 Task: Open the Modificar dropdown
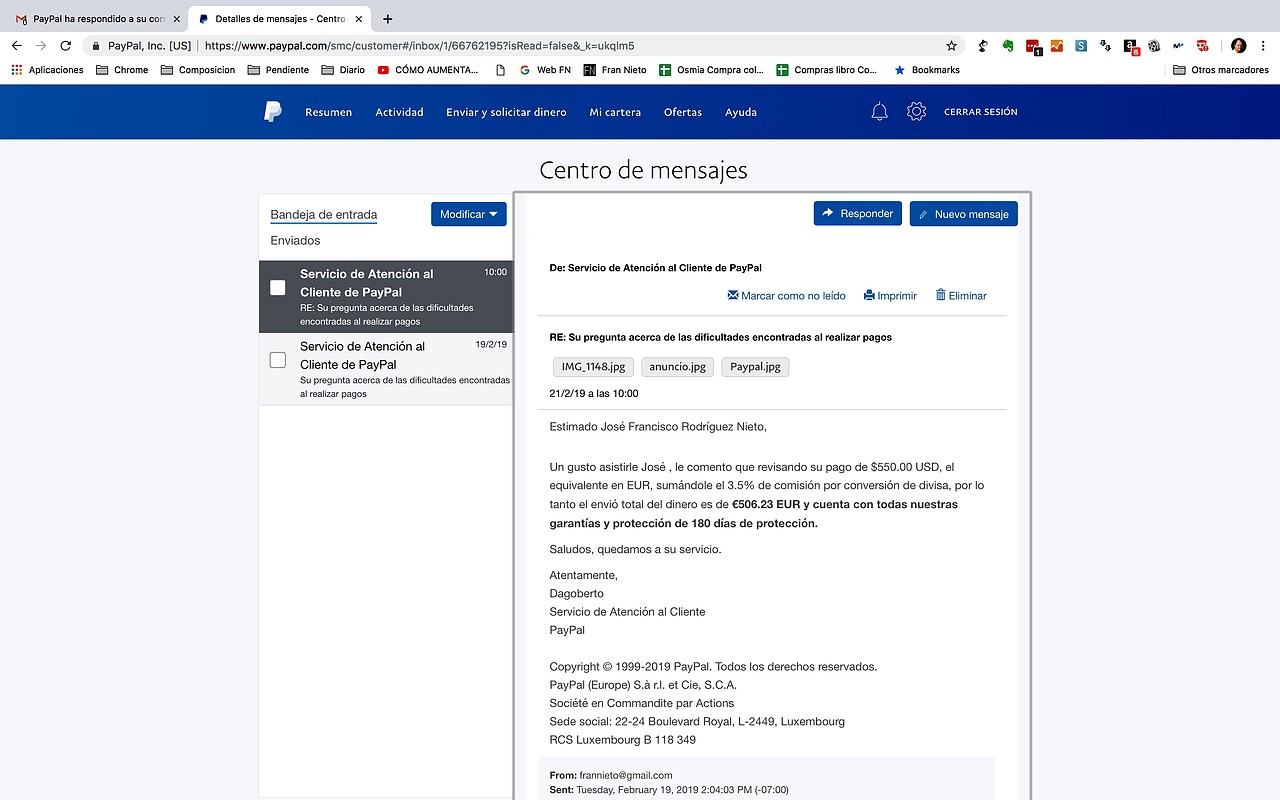click(x=469, y=214)
